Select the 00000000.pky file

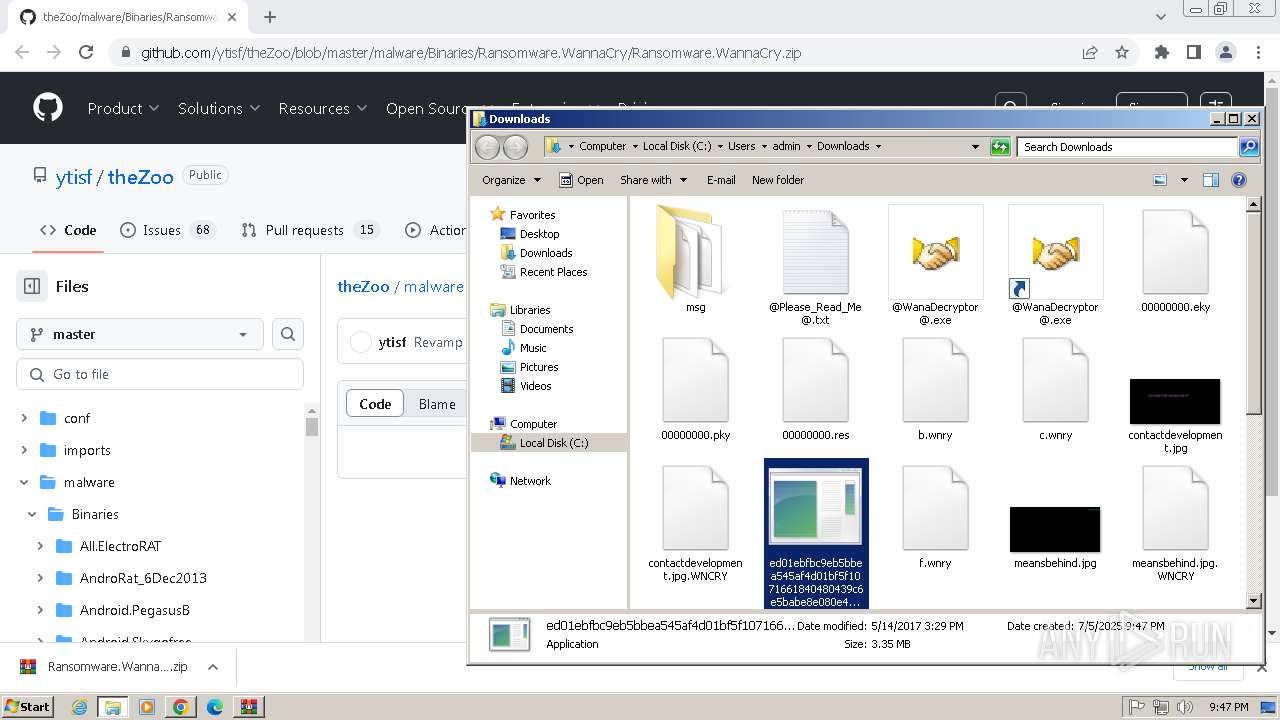[695, 382]
